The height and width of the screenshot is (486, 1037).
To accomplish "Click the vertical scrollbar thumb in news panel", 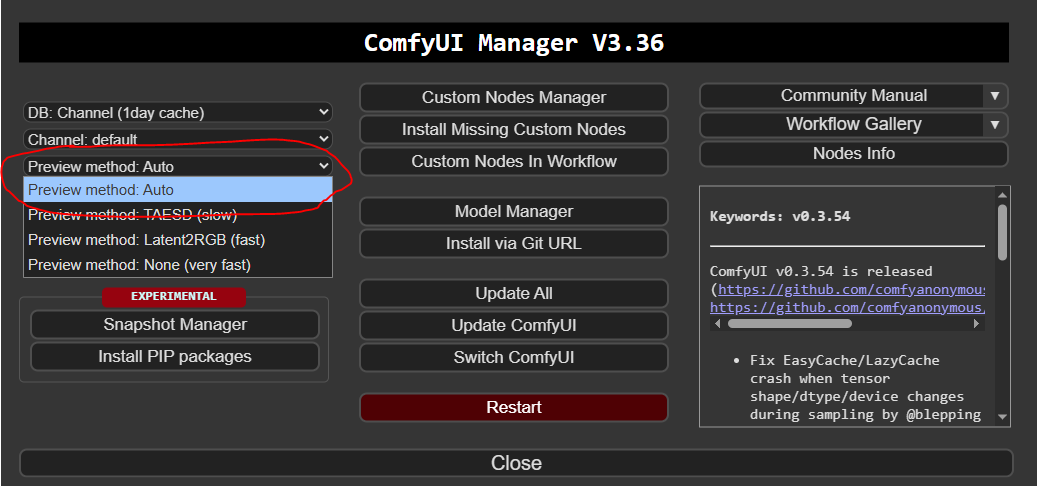I will point(1002,232).
